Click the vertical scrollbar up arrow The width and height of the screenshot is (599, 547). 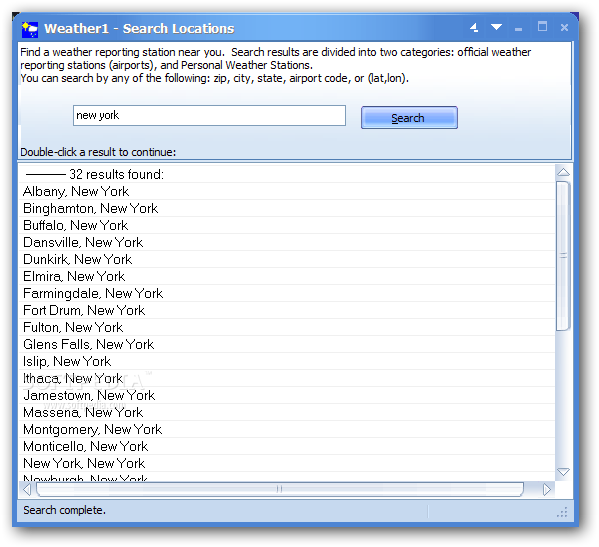click(x=563, y=172)
